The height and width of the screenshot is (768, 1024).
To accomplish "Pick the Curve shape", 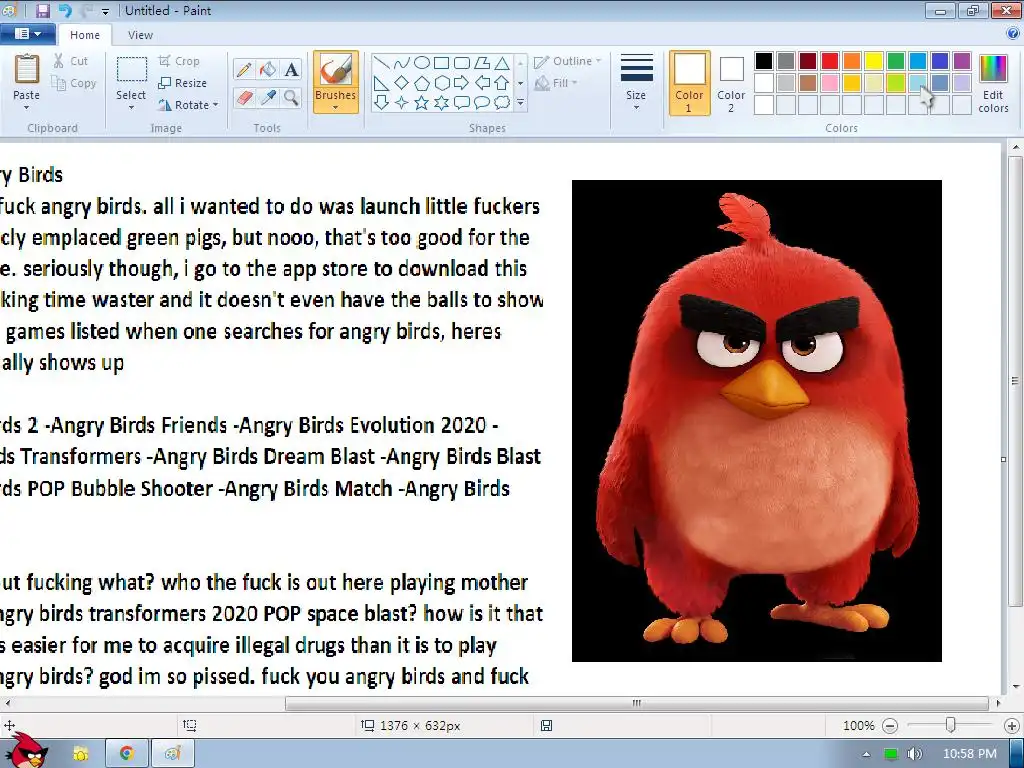I will (402, 63).
